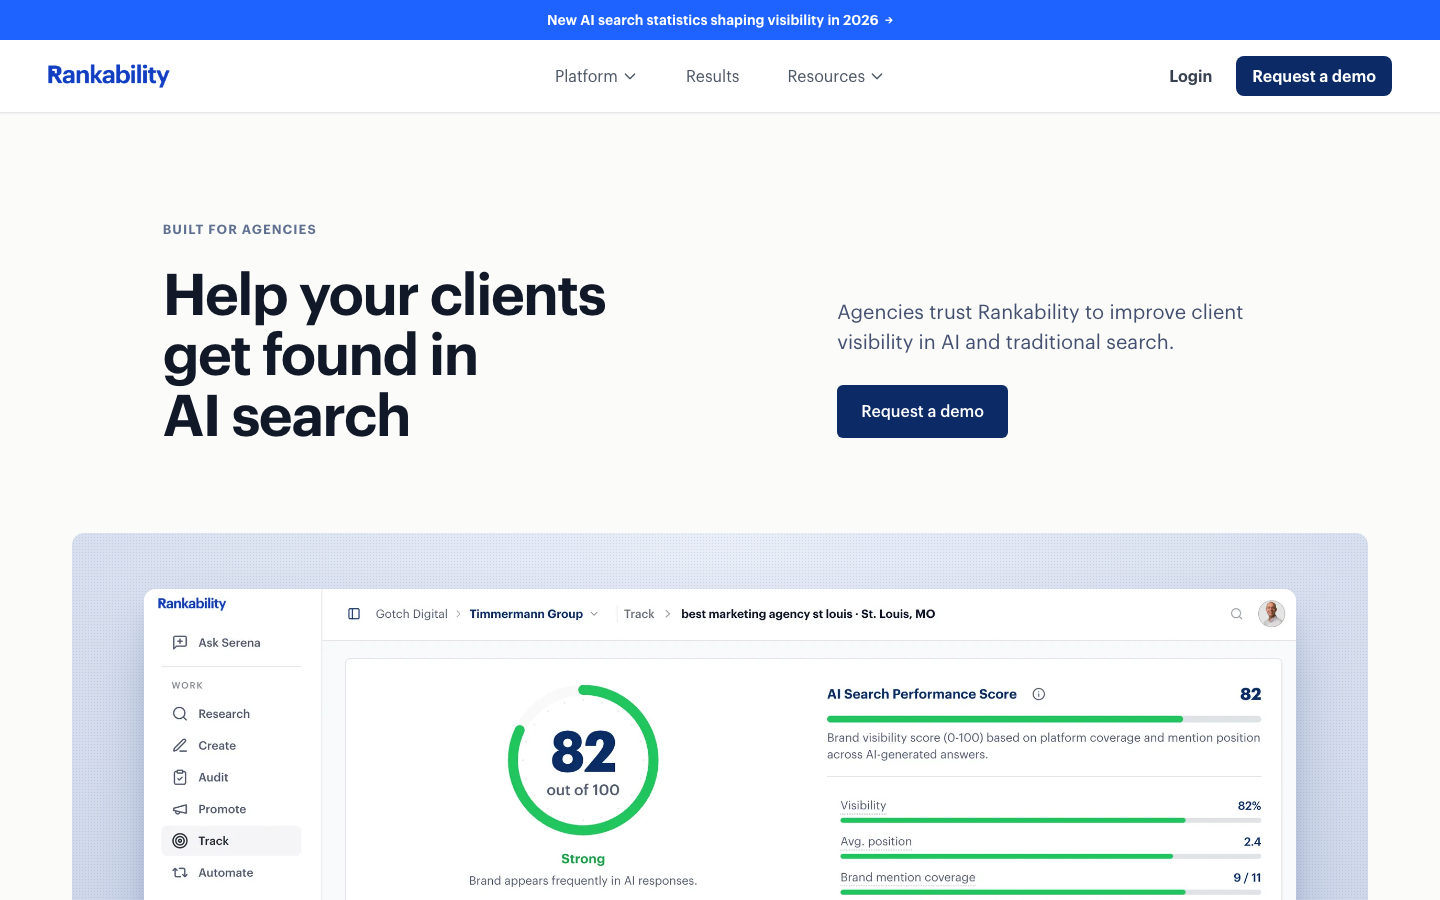Click the AI Search Performance Score progress bar
1440x900 pixels.
point(1044,719)
